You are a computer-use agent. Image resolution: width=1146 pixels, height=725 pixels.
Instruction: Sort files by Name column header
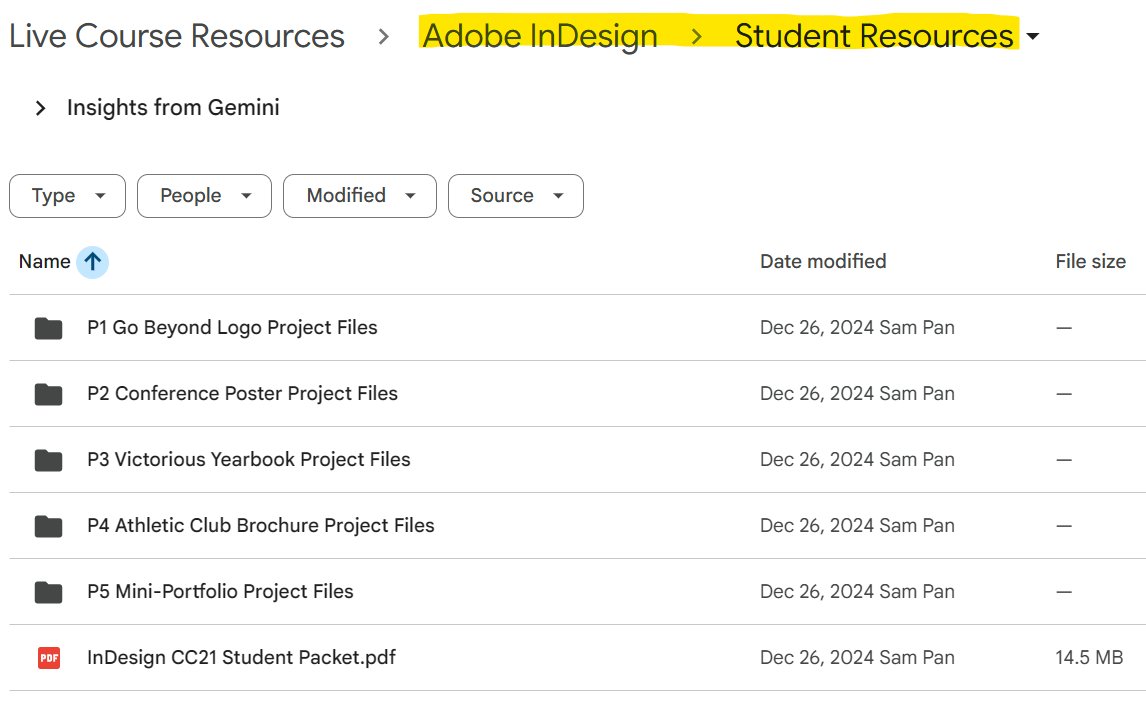click(44, 262)
